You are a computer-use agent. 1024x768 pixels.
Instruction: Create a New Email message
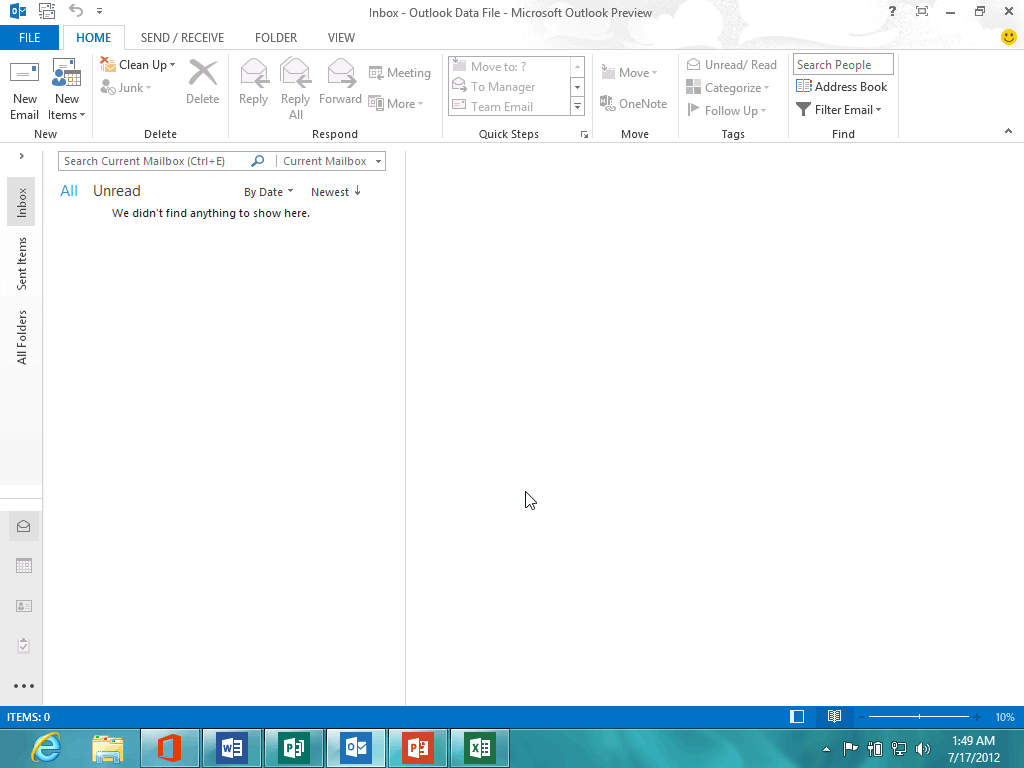(x=24, y=89)
